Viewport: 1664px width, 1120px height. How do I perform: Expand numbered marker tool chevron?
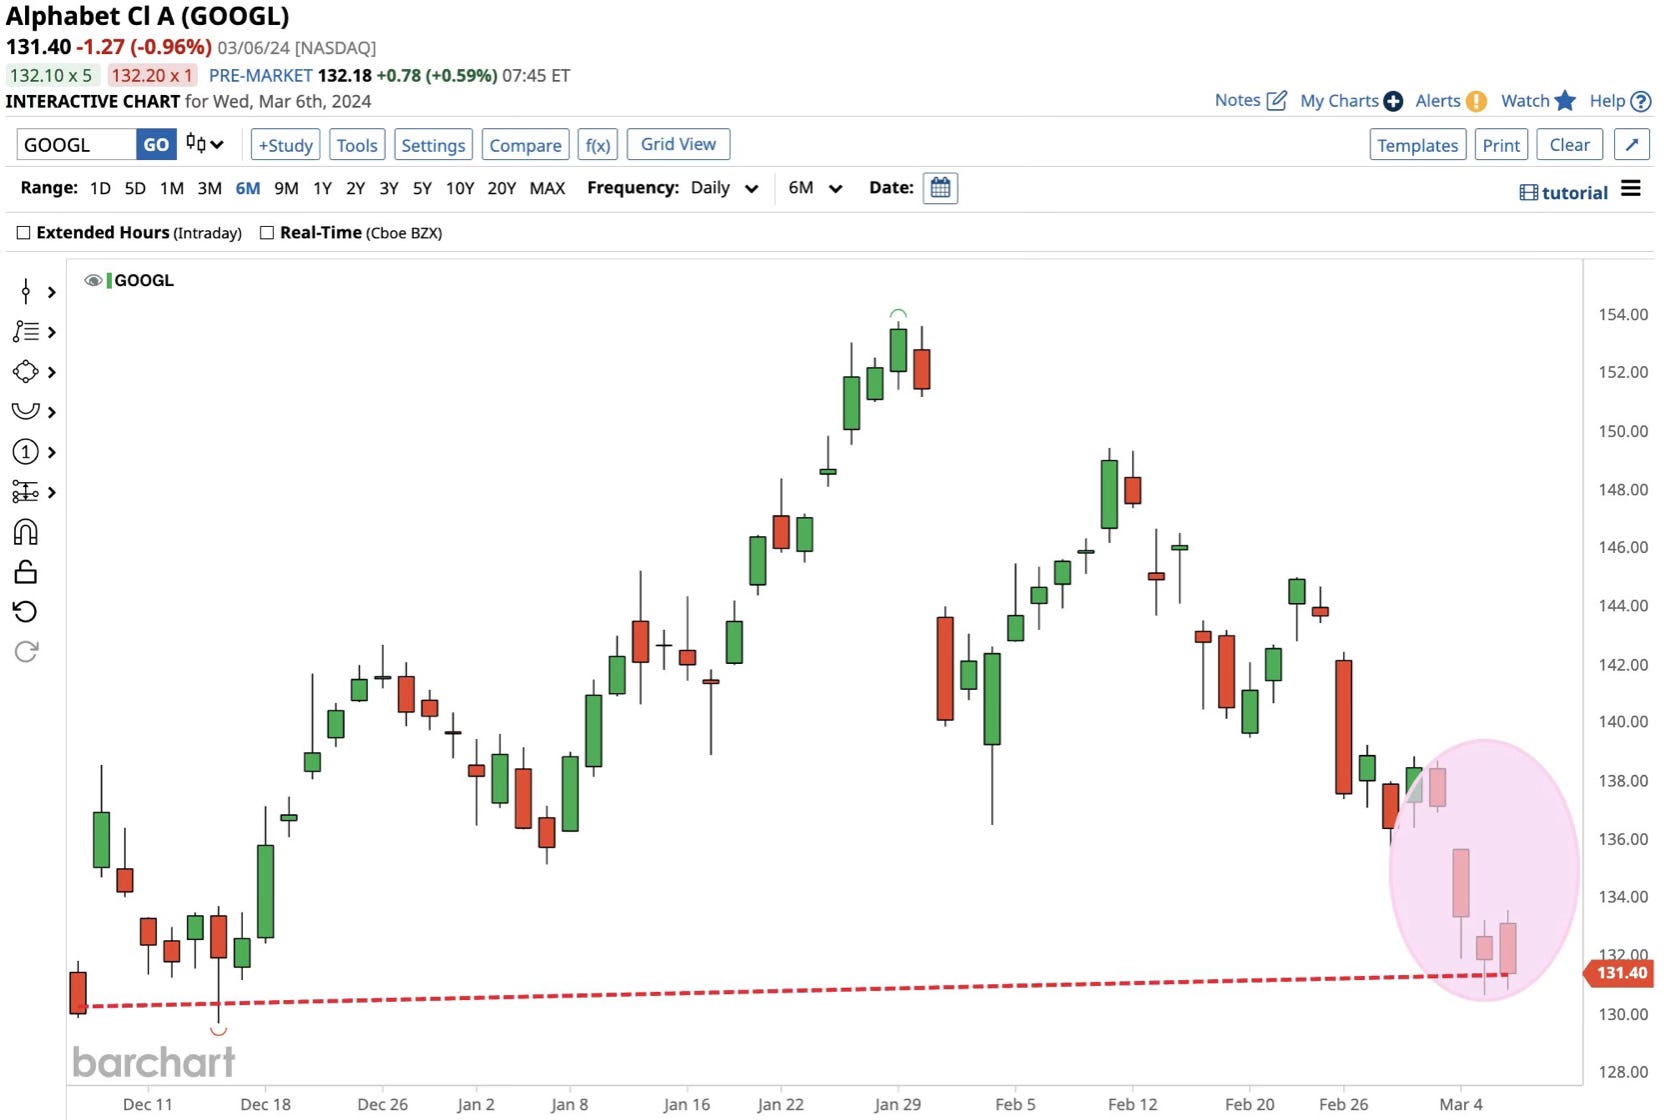[x=52, y=452]
